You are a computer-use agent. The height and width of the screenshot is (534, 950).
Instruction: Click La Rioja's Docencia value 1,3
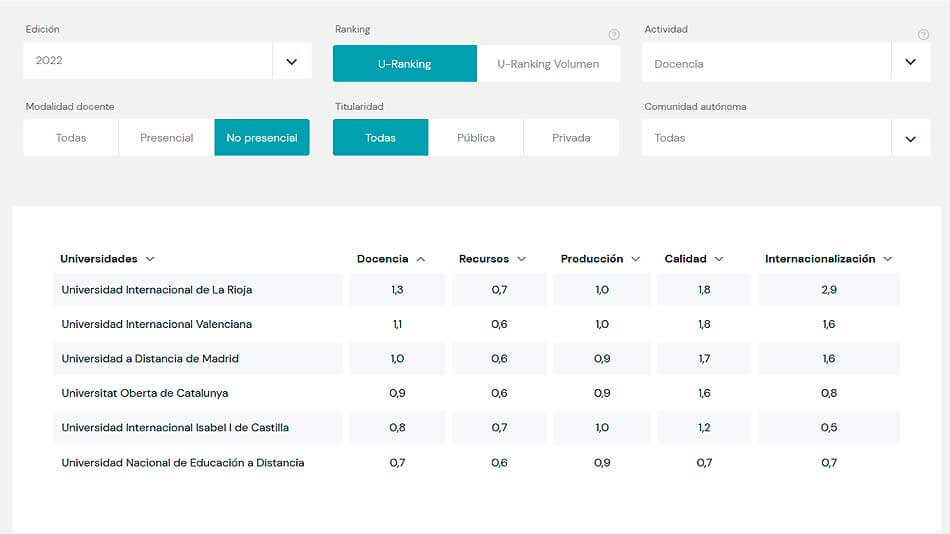coord(397,290)
